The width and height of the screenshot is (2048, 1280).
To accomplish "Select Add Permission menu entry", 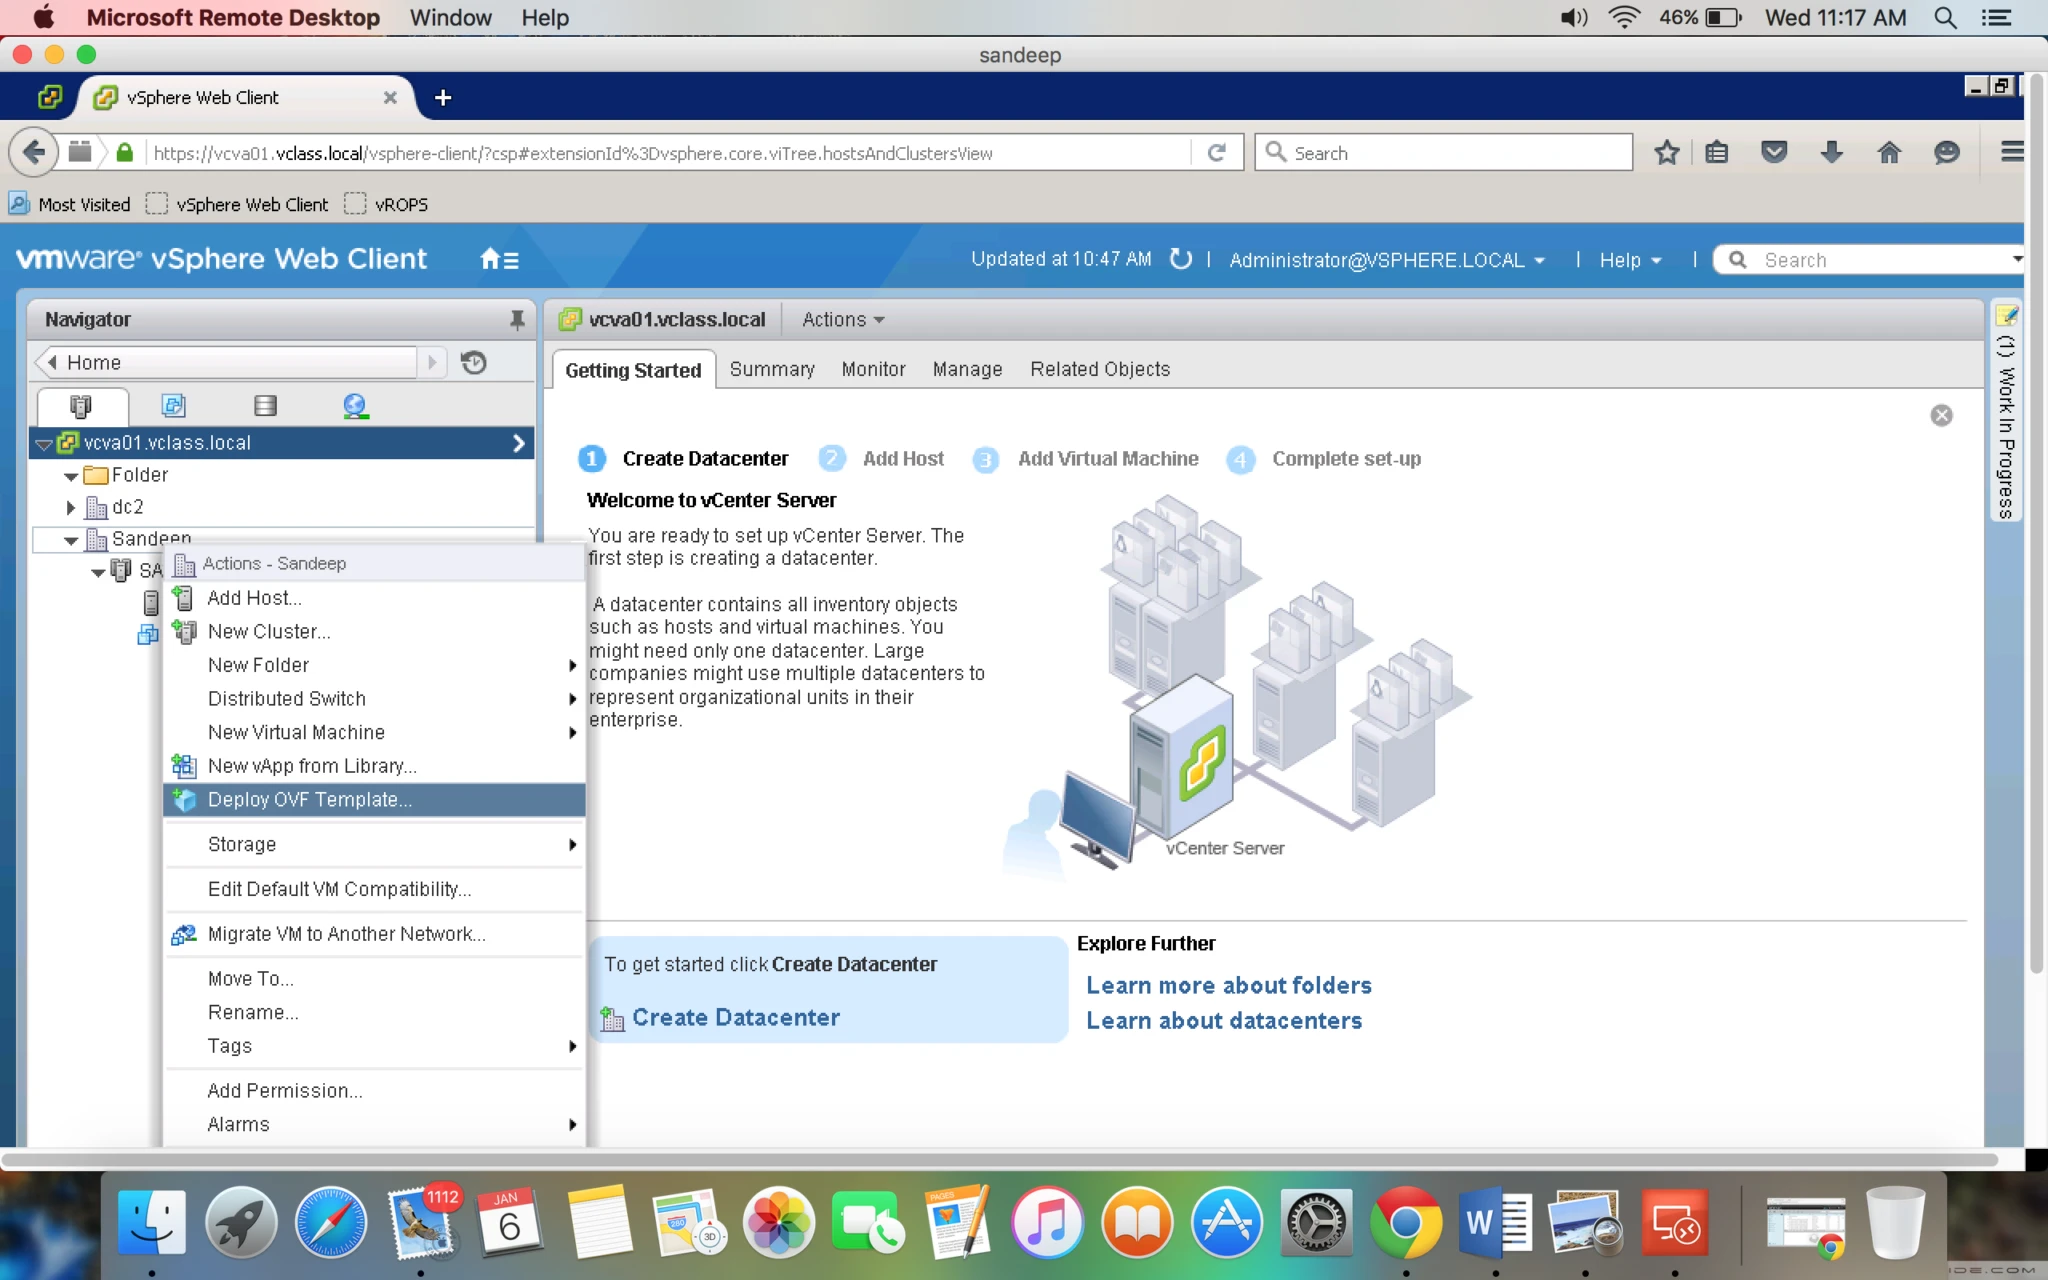I will [x=374, y=1091].
